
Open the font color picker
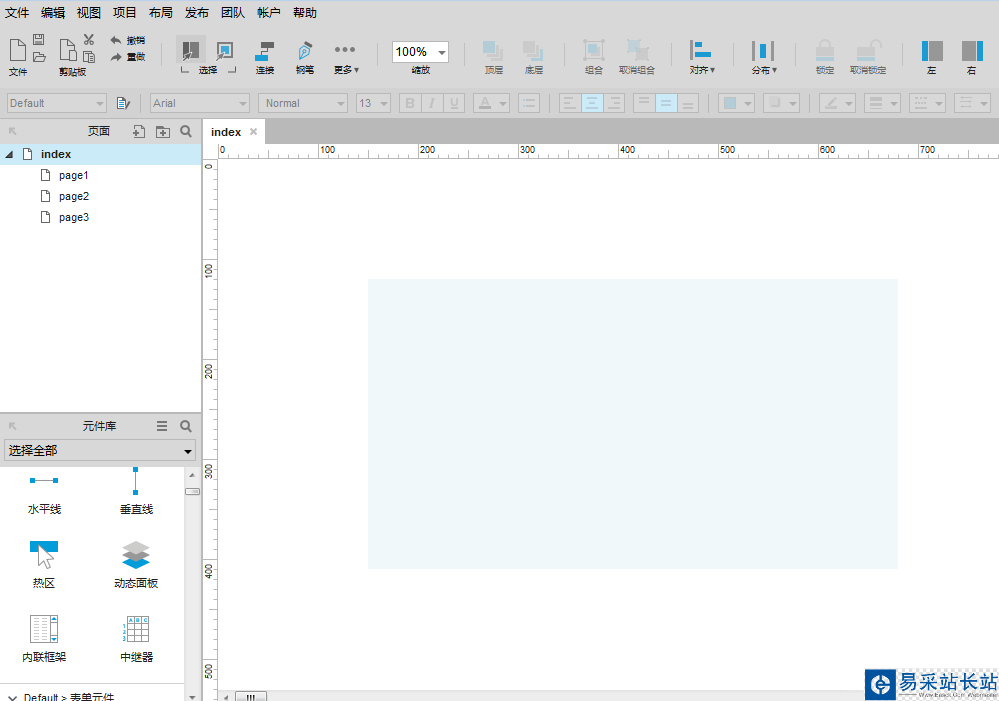point(491,103)
